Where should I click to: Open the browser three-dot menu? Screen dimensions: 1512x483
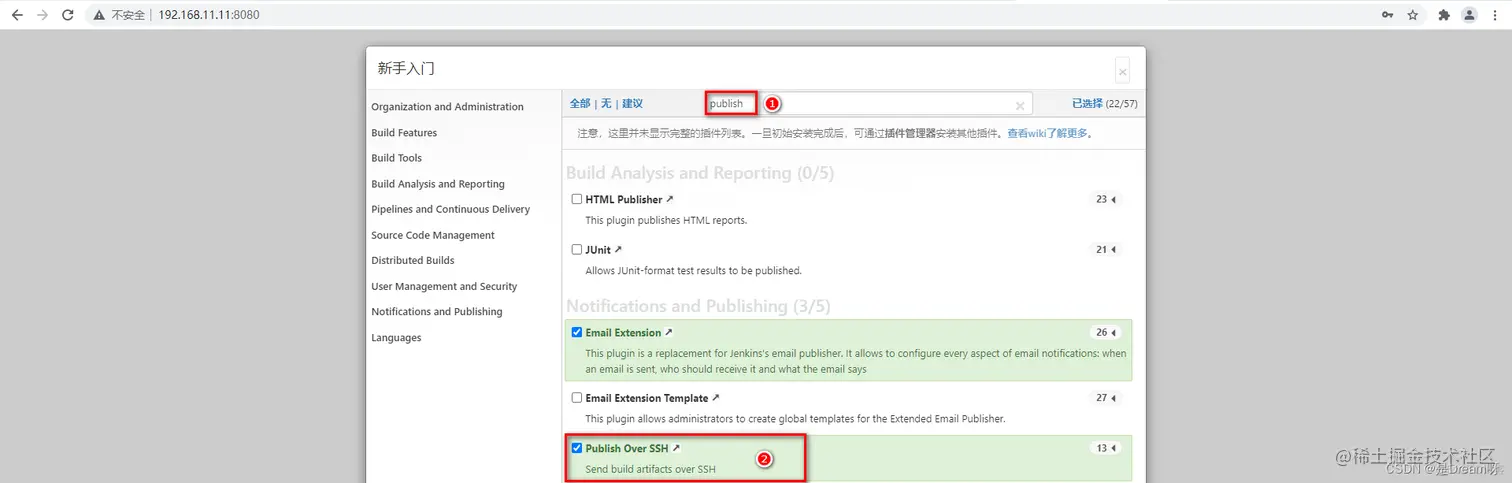click(1493, 15)
